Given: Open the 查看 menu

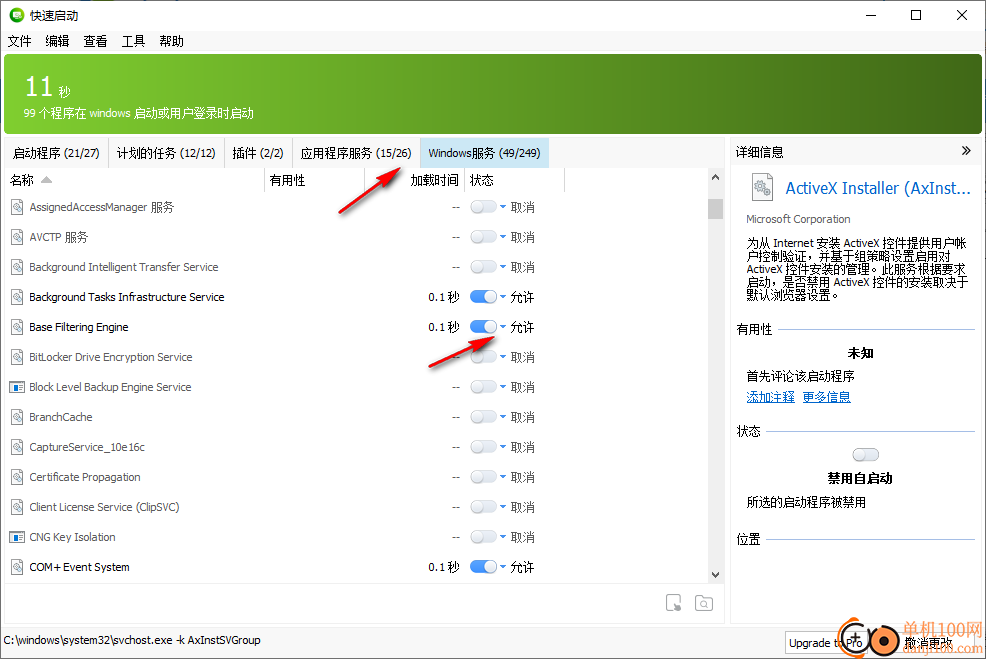Looking at the screenshot, I should [96, 42].
